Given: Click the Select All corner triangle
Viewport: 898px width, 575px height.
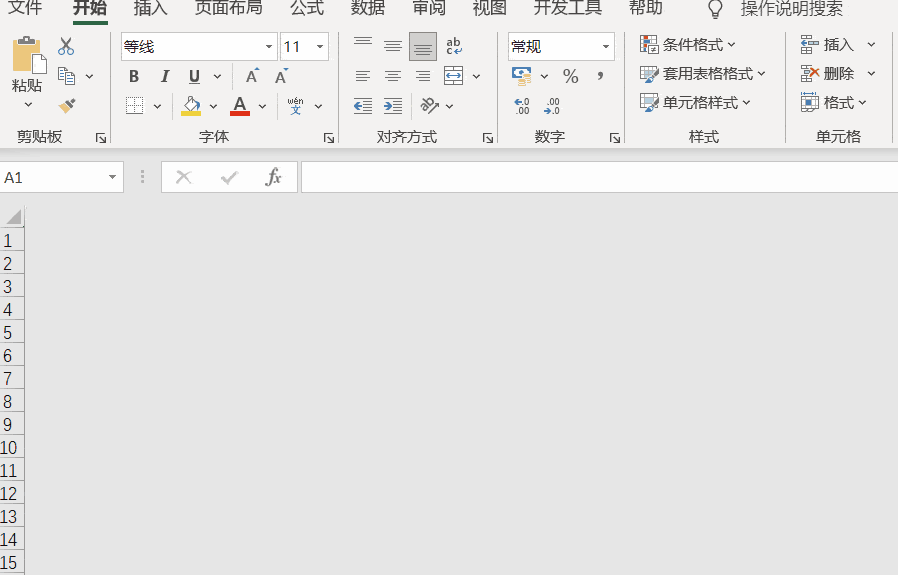Looking at the screenshot, I should pos(13,217).
